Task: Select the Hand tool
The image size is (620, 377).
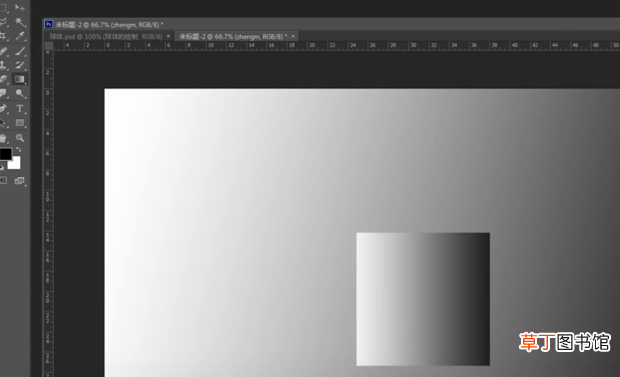Action: (x=4, y=138)
